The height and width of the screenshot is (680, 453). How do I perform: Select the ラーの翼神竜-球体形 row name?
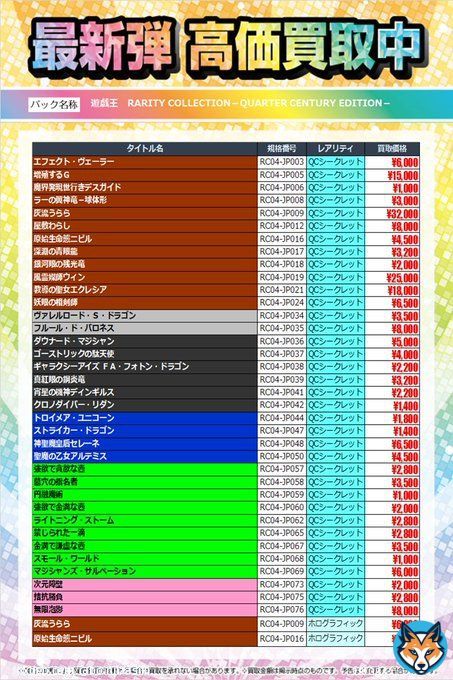pos(70,200)
